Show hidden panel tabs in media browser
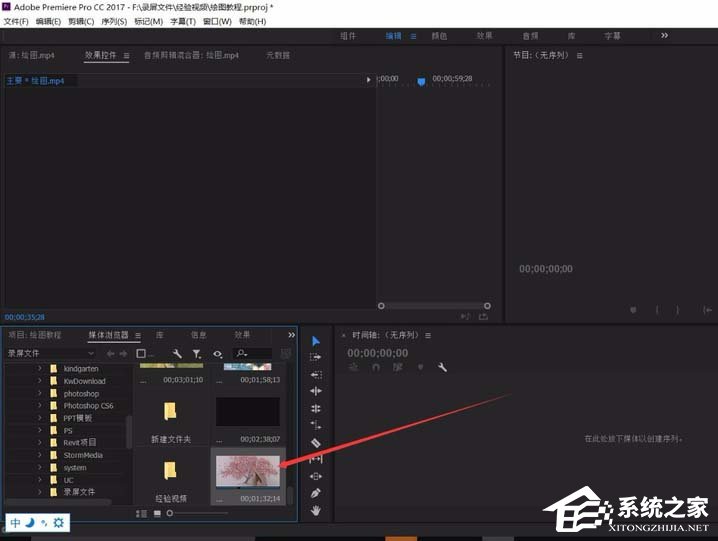Viewport: 718px width, 541px height. (x=291, y=335)
